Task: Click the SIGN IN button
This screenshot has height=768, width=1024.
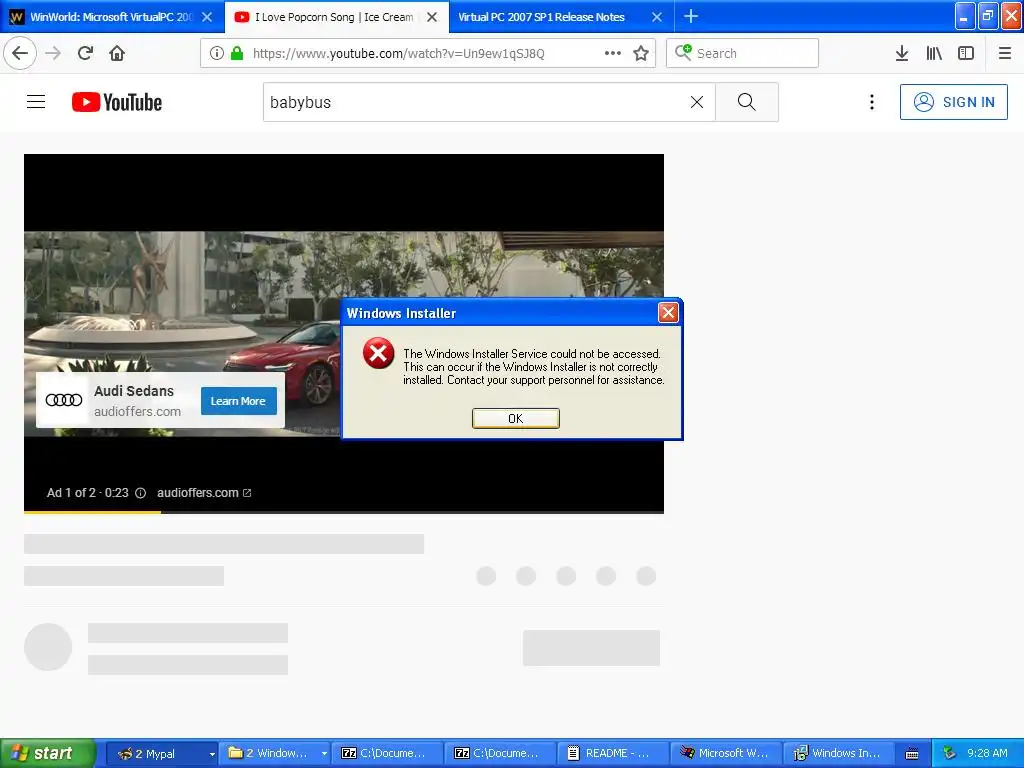Action: [953, 102]
